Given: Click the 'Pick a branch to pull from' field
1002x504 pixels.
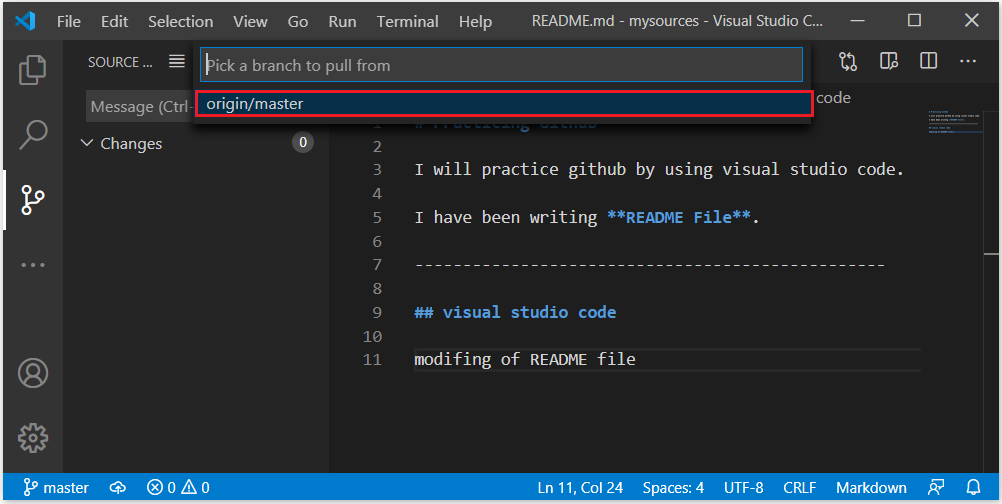Looking at the screenshot, I should pyautogui.click(x=502, y=65).
